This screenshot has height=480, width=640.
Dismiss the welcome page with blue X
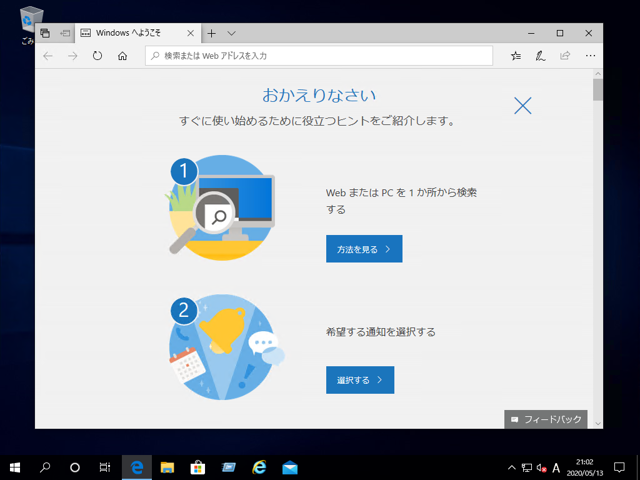[522, 106]
